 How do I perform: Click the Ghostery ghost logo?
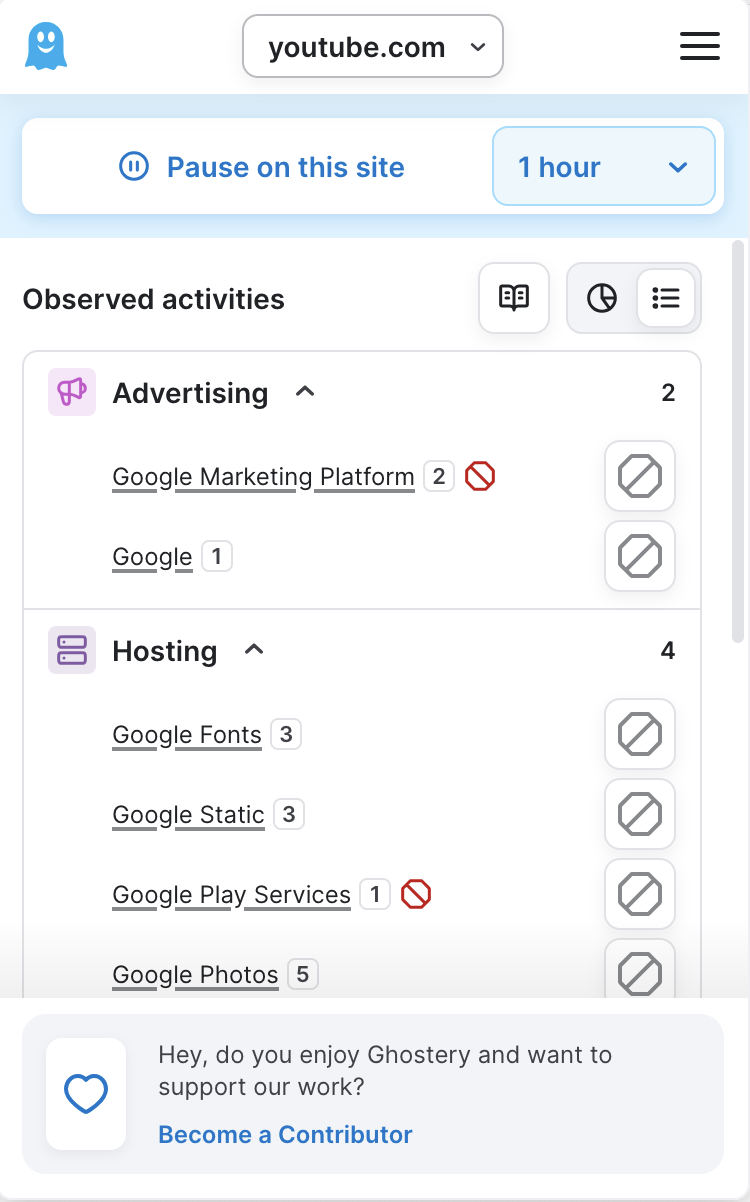pos(45,45)
